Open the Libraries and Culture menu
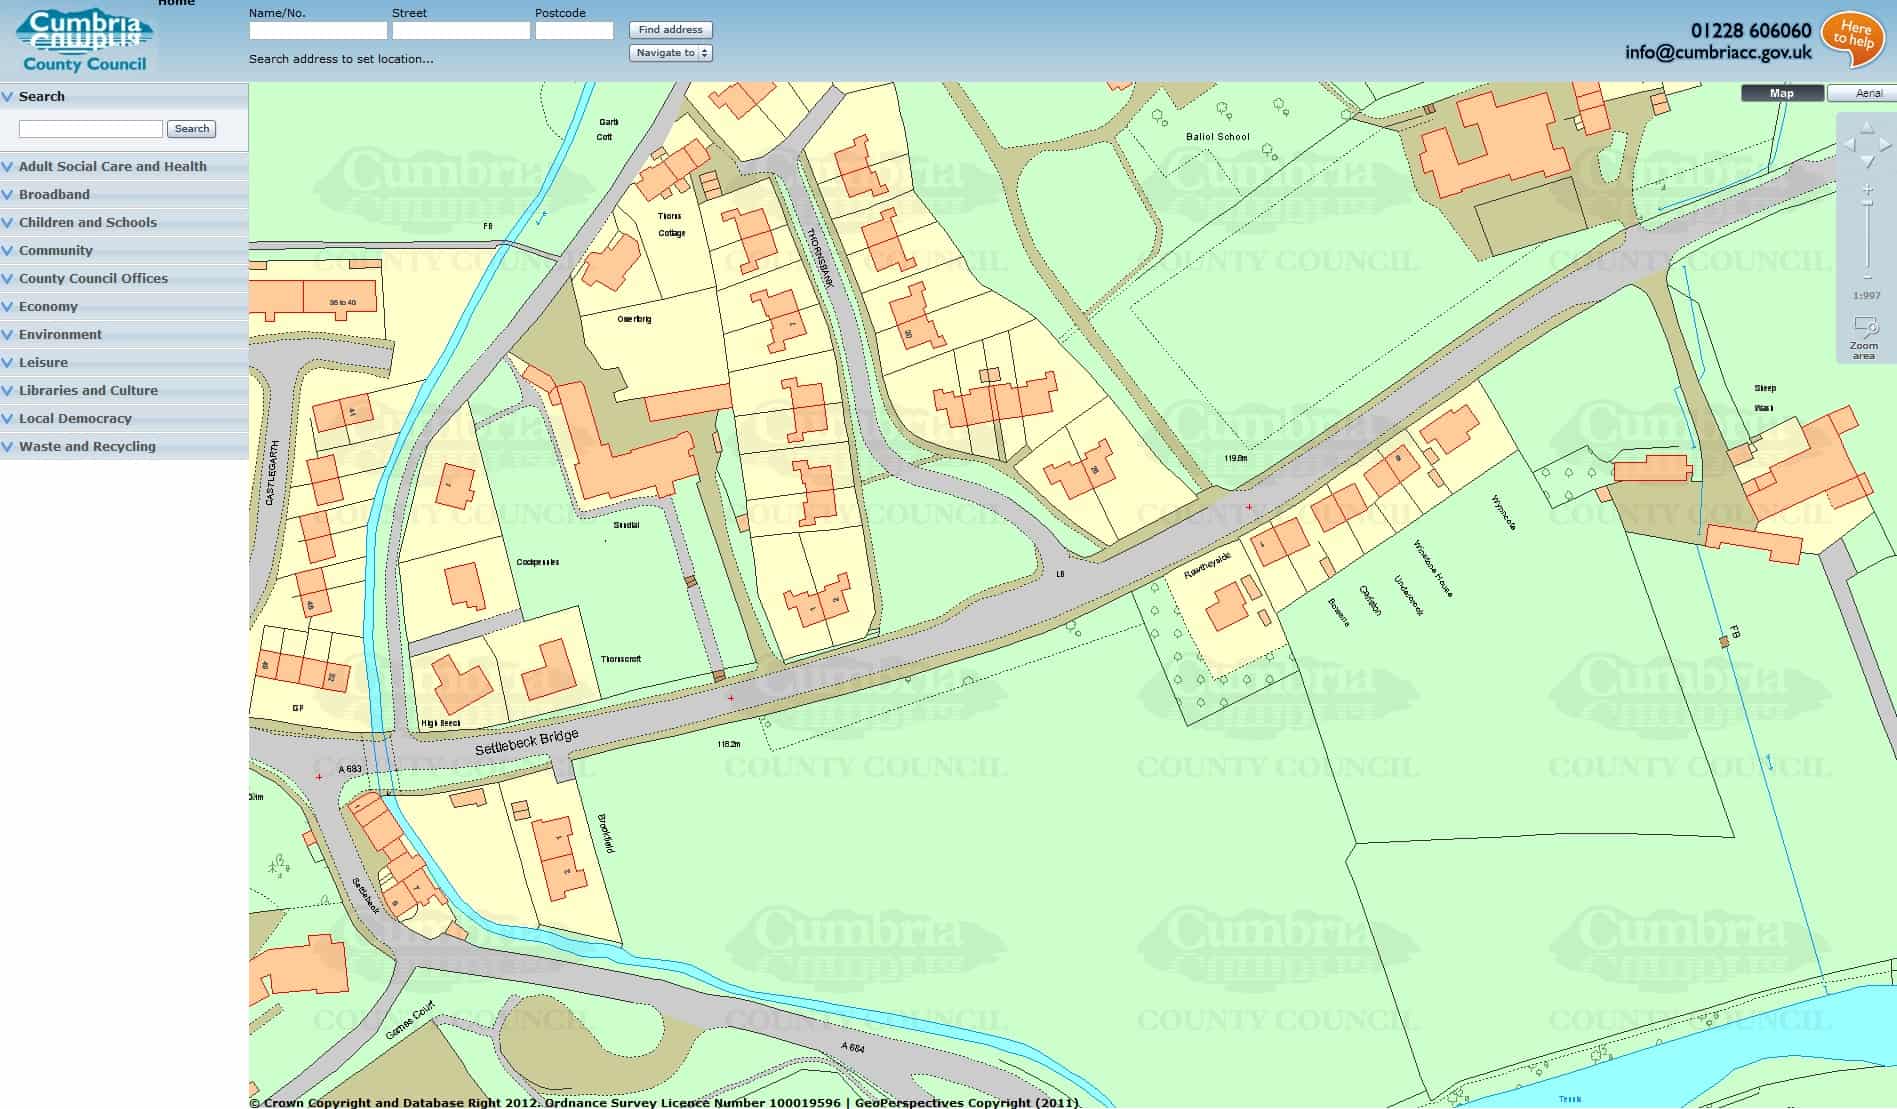1897x1109 pixels. point(88,391)
